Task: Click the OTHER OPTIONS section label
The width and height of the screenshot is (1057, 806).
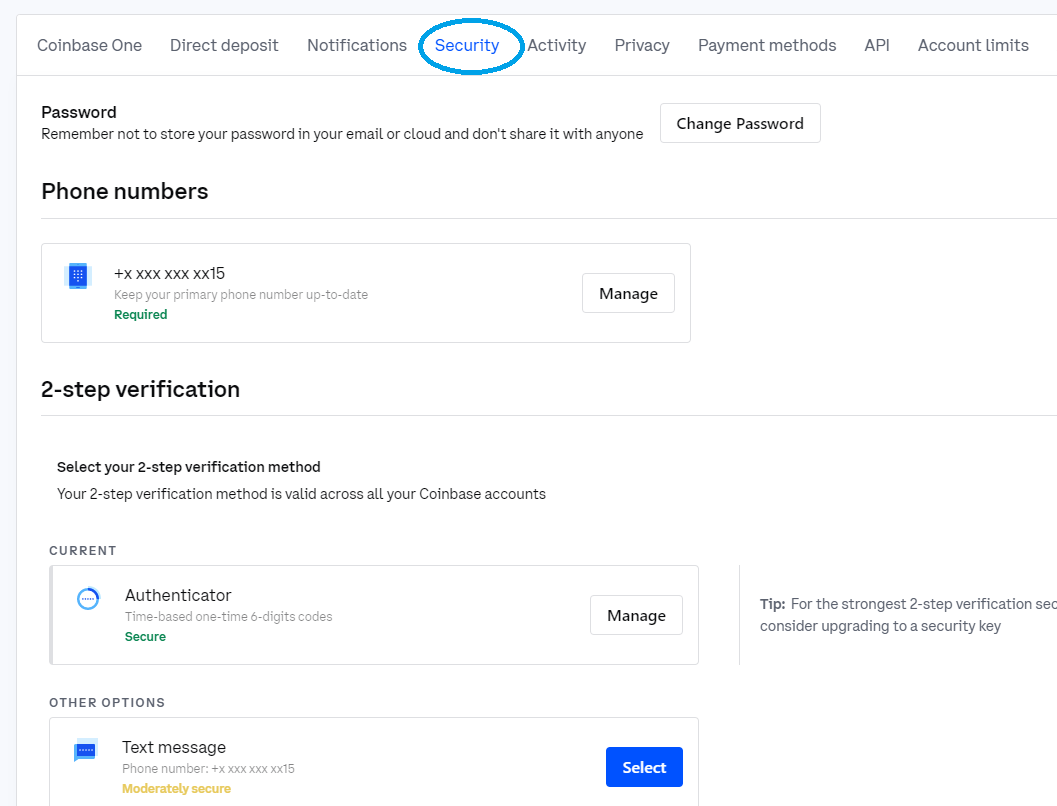Action: (107, 702)
